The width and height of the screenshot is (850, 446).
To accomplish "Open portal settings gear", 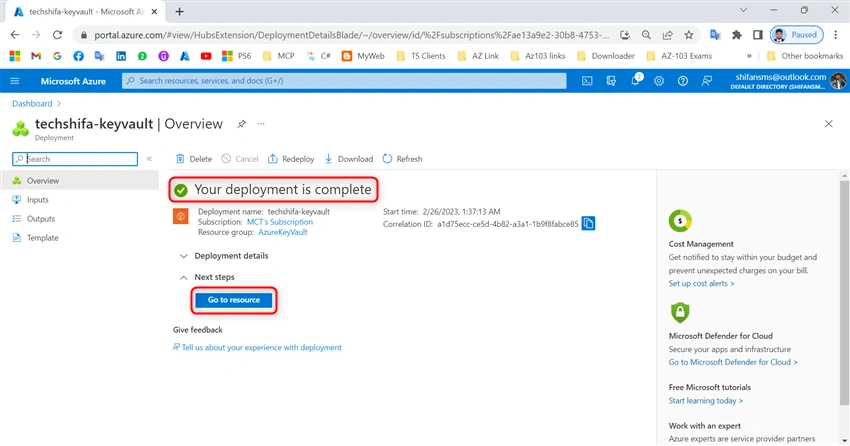I will [659, 81].
